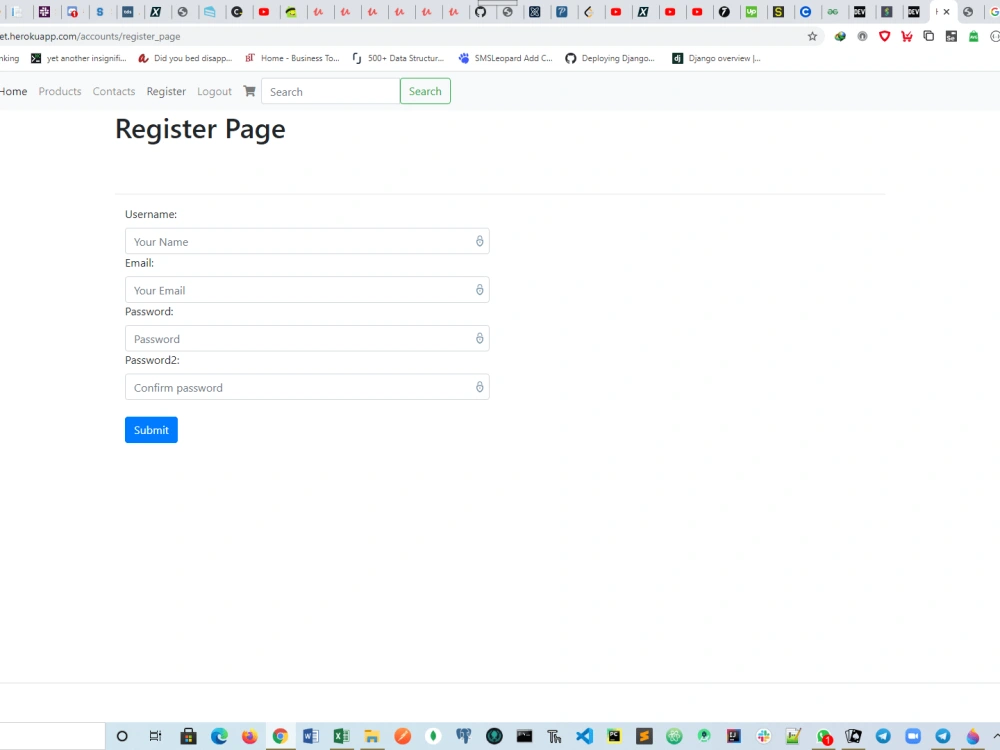The image size is (1000, 750).
Task: Click the blue Submit button
Action: 151,430
